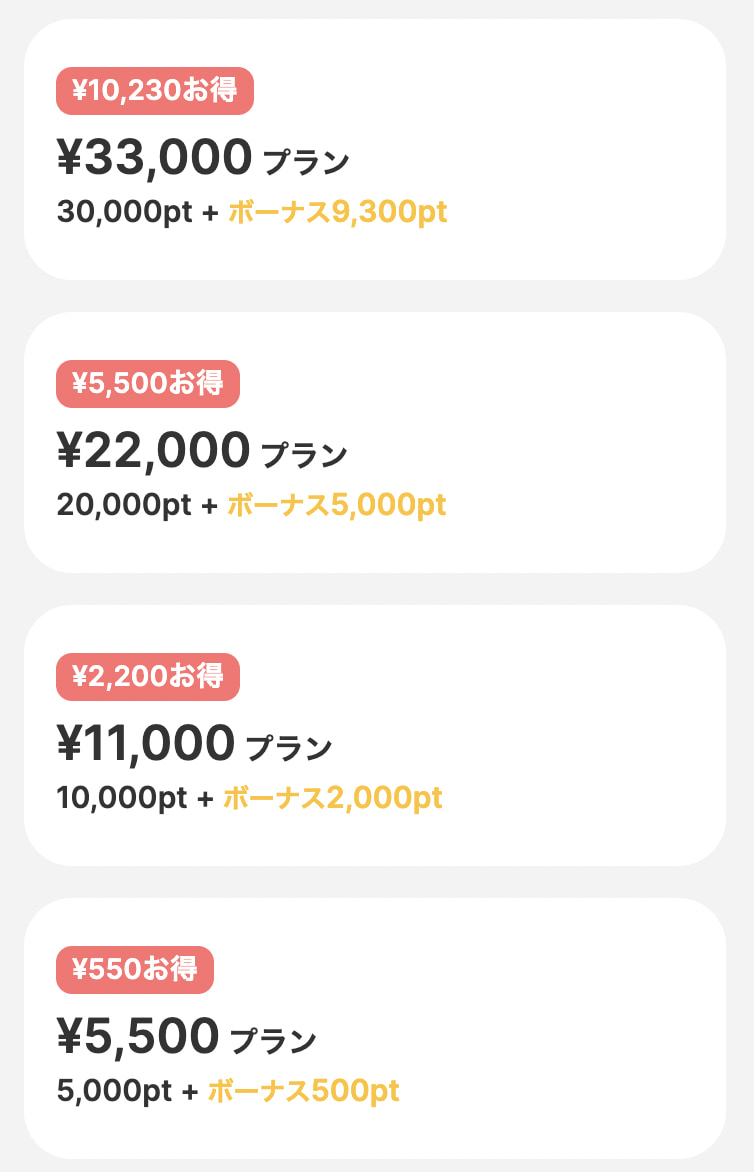Tap the ボーナス500pt bonus text
The image size is (754, 1172).
(x=303, y=1091)
